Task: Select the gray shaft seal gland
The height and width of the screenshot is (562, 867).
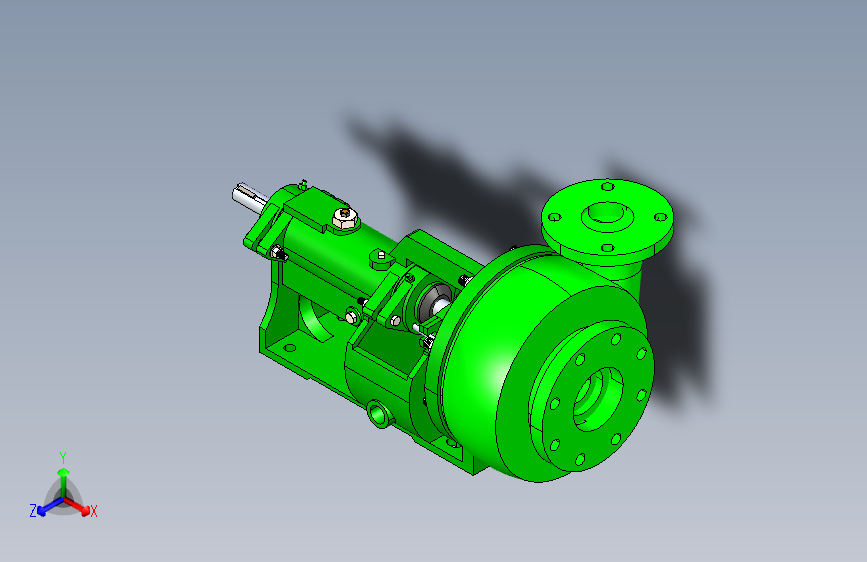Action: tap(434, 301)
